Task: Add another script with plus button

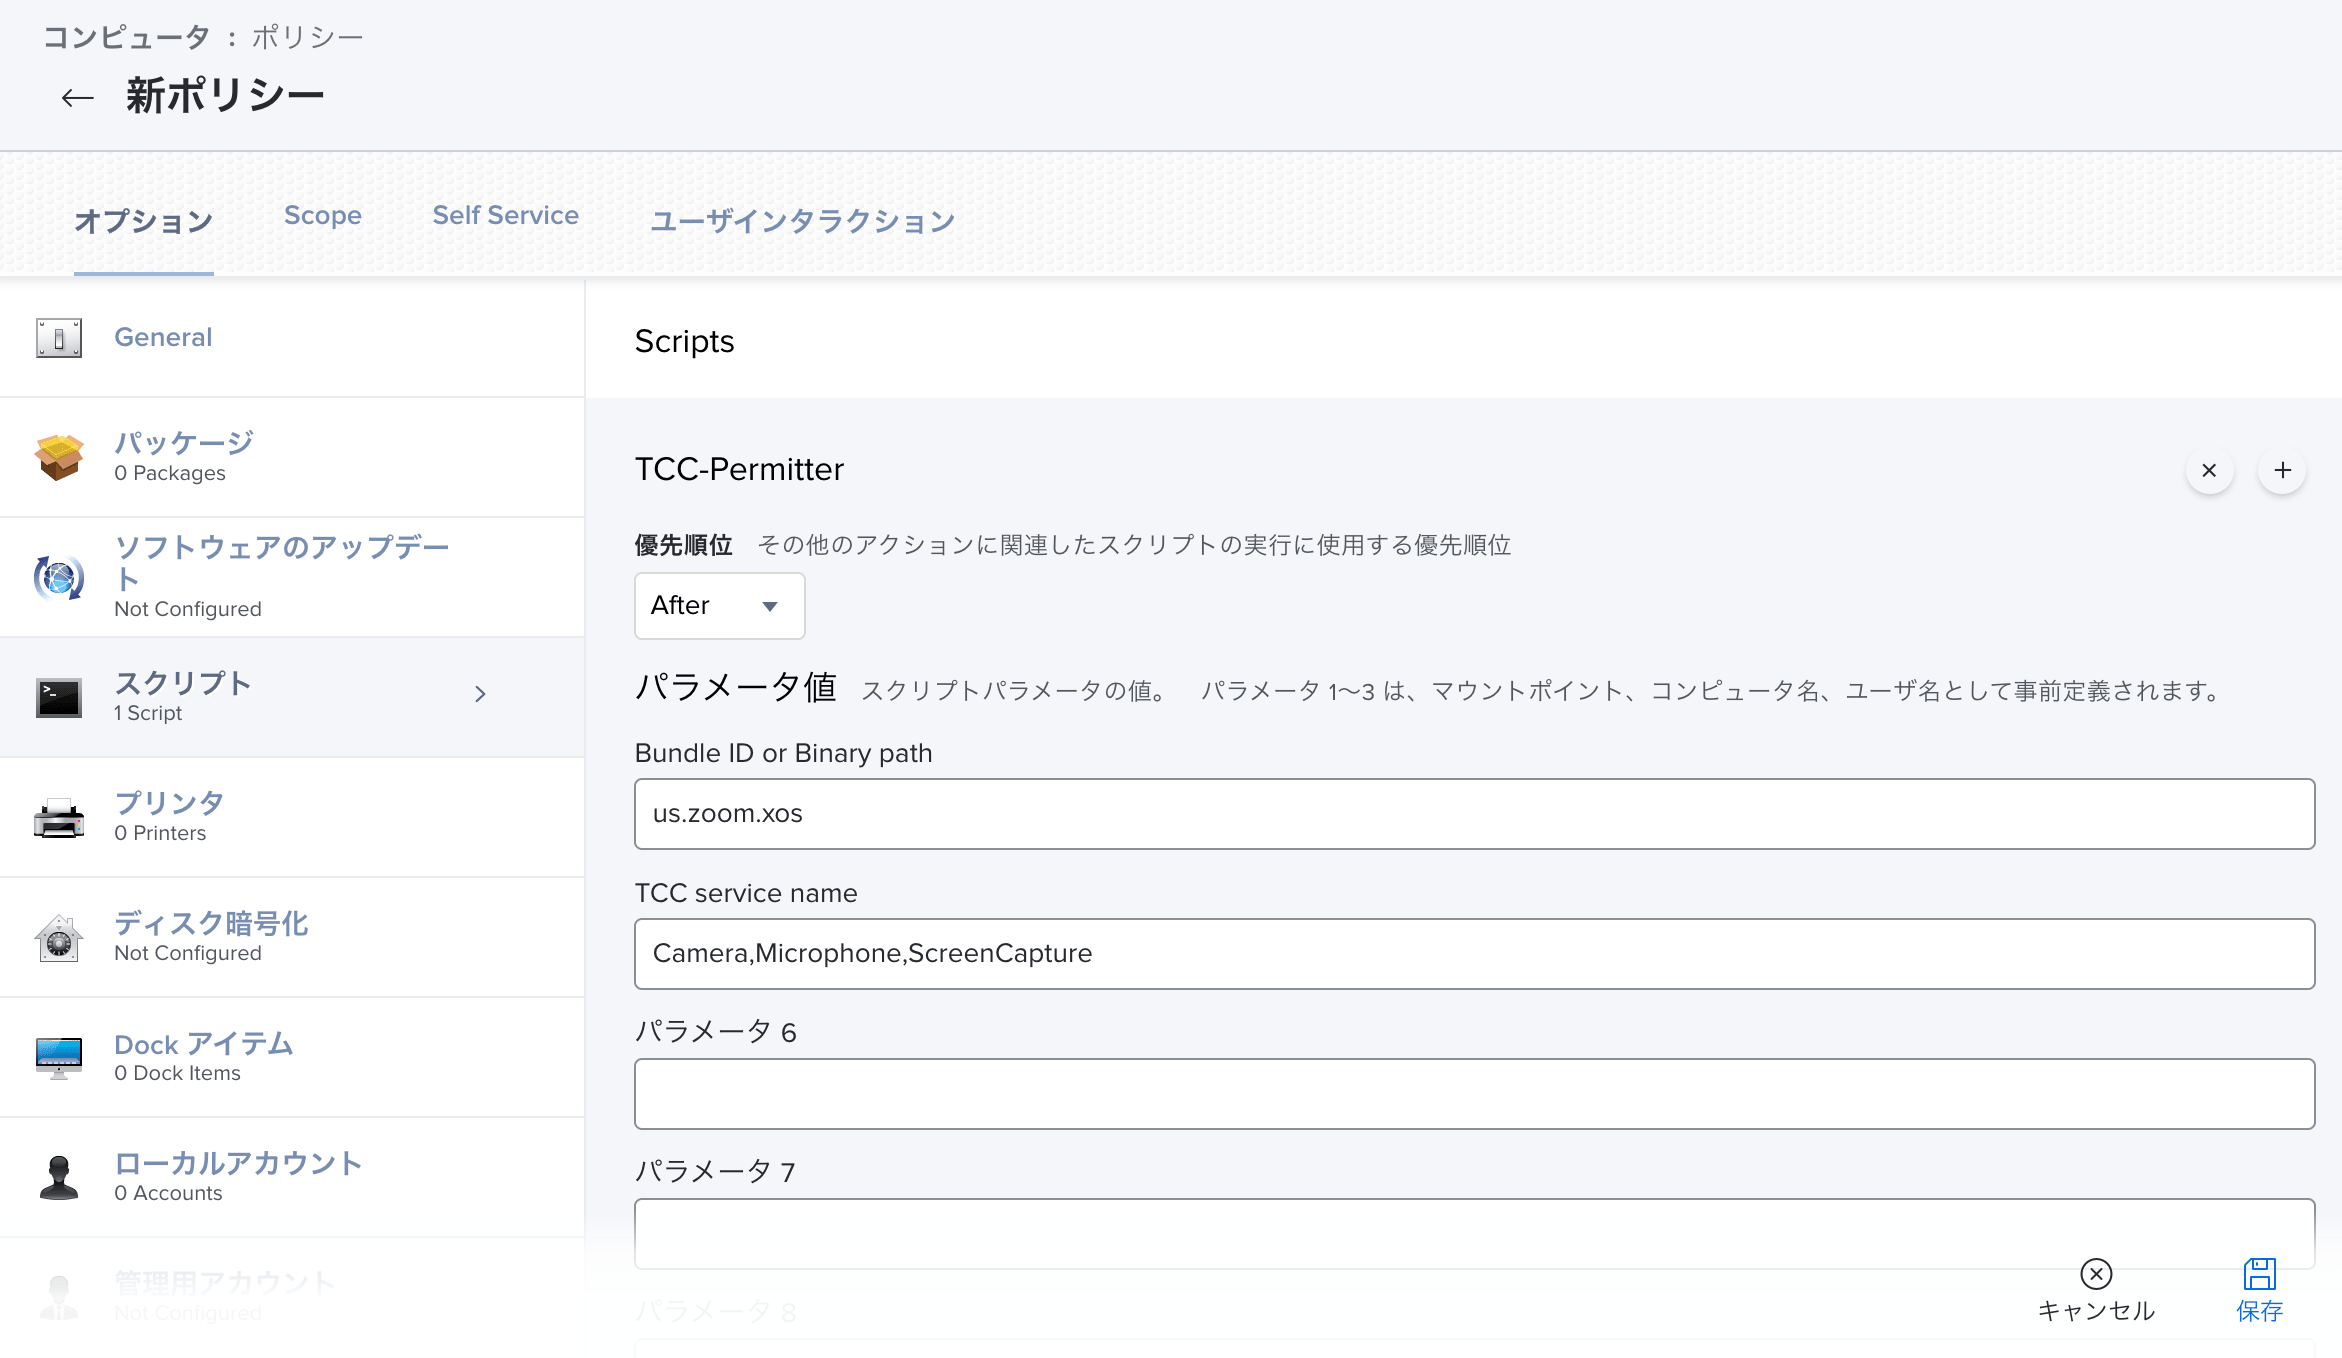Action: tap(2282, 470)
